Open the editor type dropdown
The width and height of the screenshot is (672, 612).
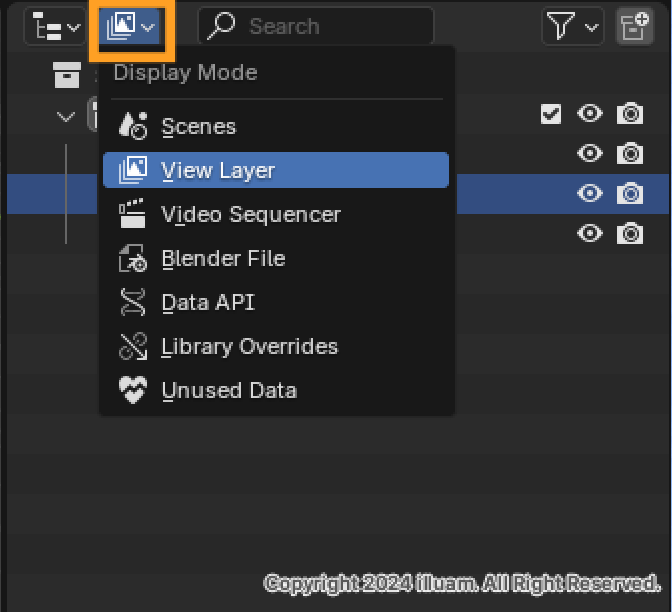pyautogui.click(x=56, y=27)
